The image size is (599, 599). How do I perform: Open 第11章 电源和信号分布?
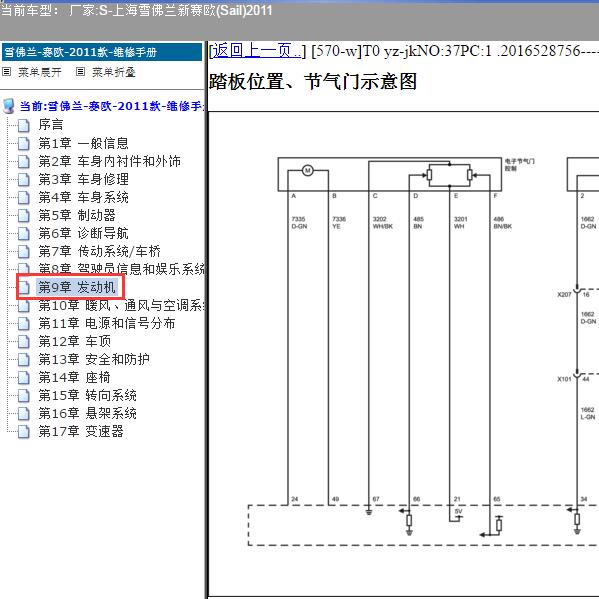(x=107, y=323)
